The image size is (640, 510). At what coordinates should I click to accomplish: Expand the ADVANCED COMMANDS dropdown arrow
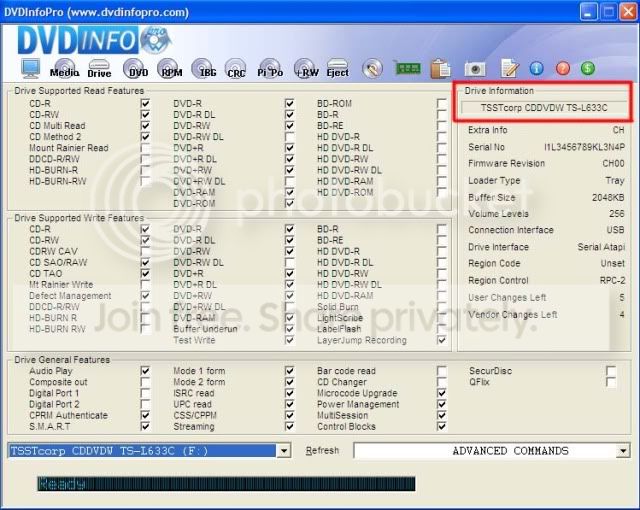623,451
